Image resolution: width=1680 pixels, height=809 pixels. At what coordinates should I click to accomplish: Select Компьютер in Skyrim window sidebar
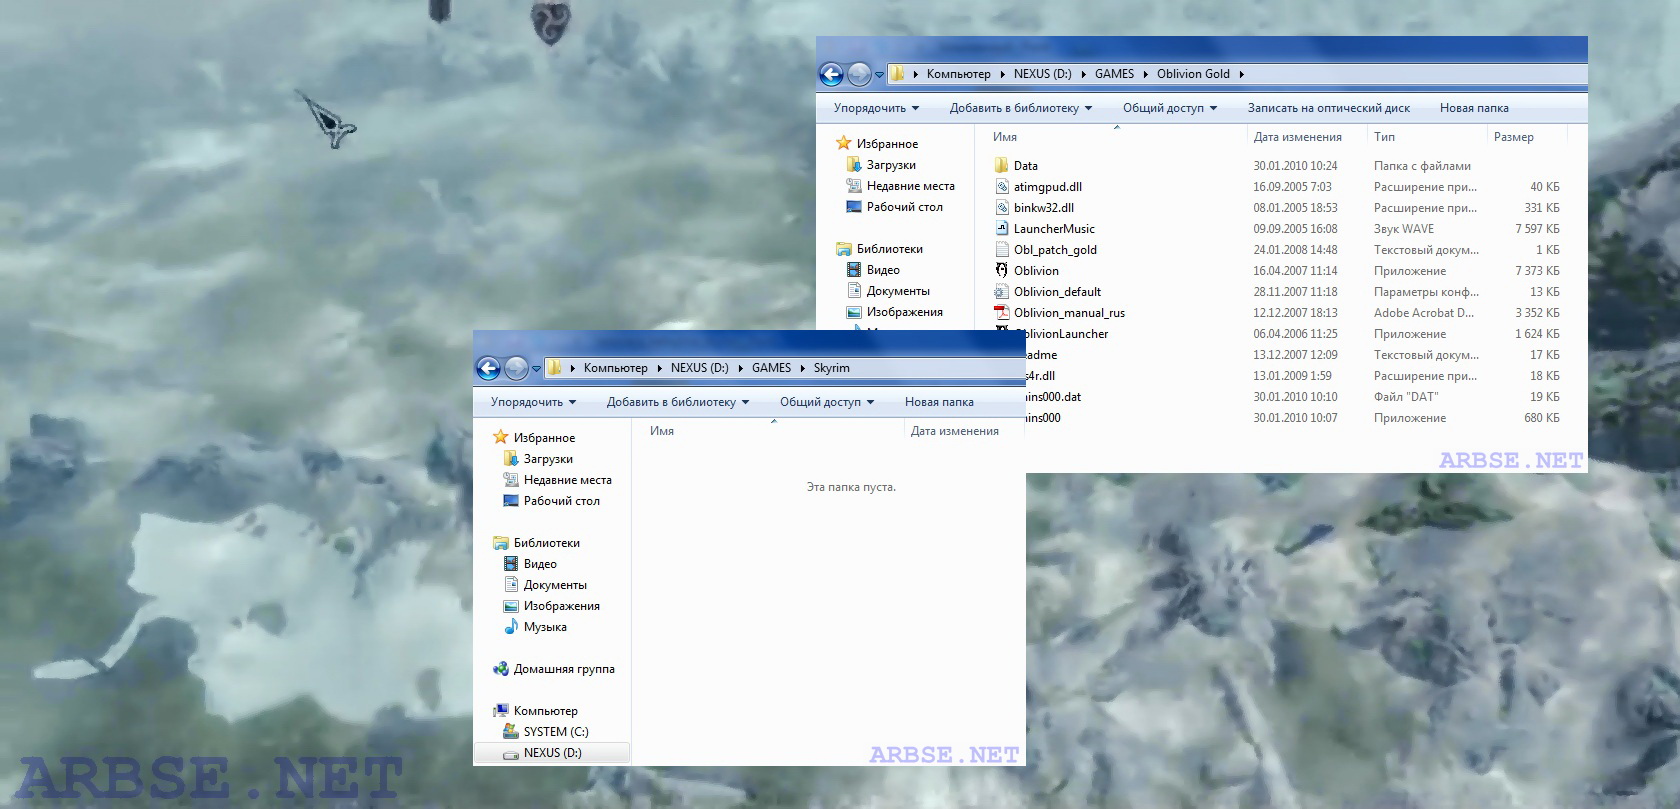[535, 711]
